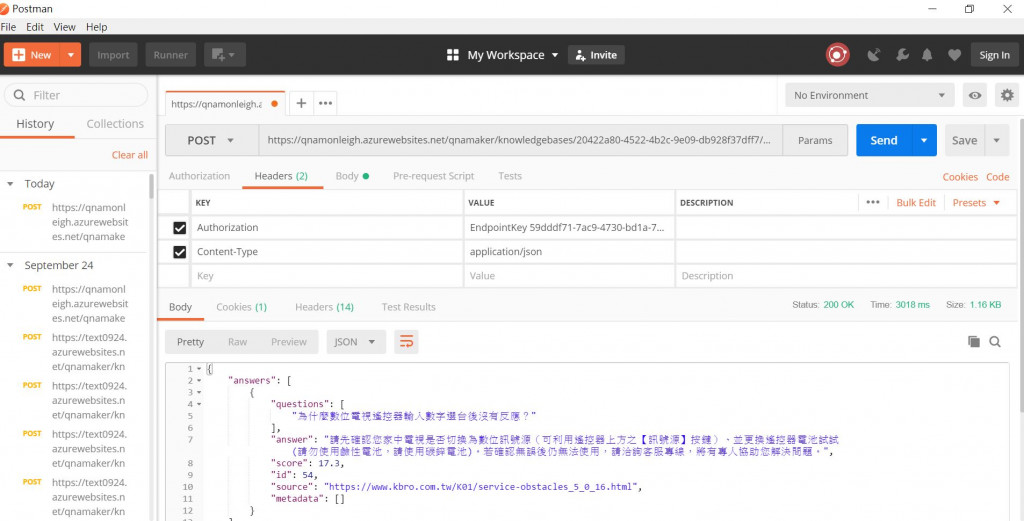The height and width of the screenshot is (521, 1024).
Task: Search the response body magnifier icon
Action: click(995, 341)
